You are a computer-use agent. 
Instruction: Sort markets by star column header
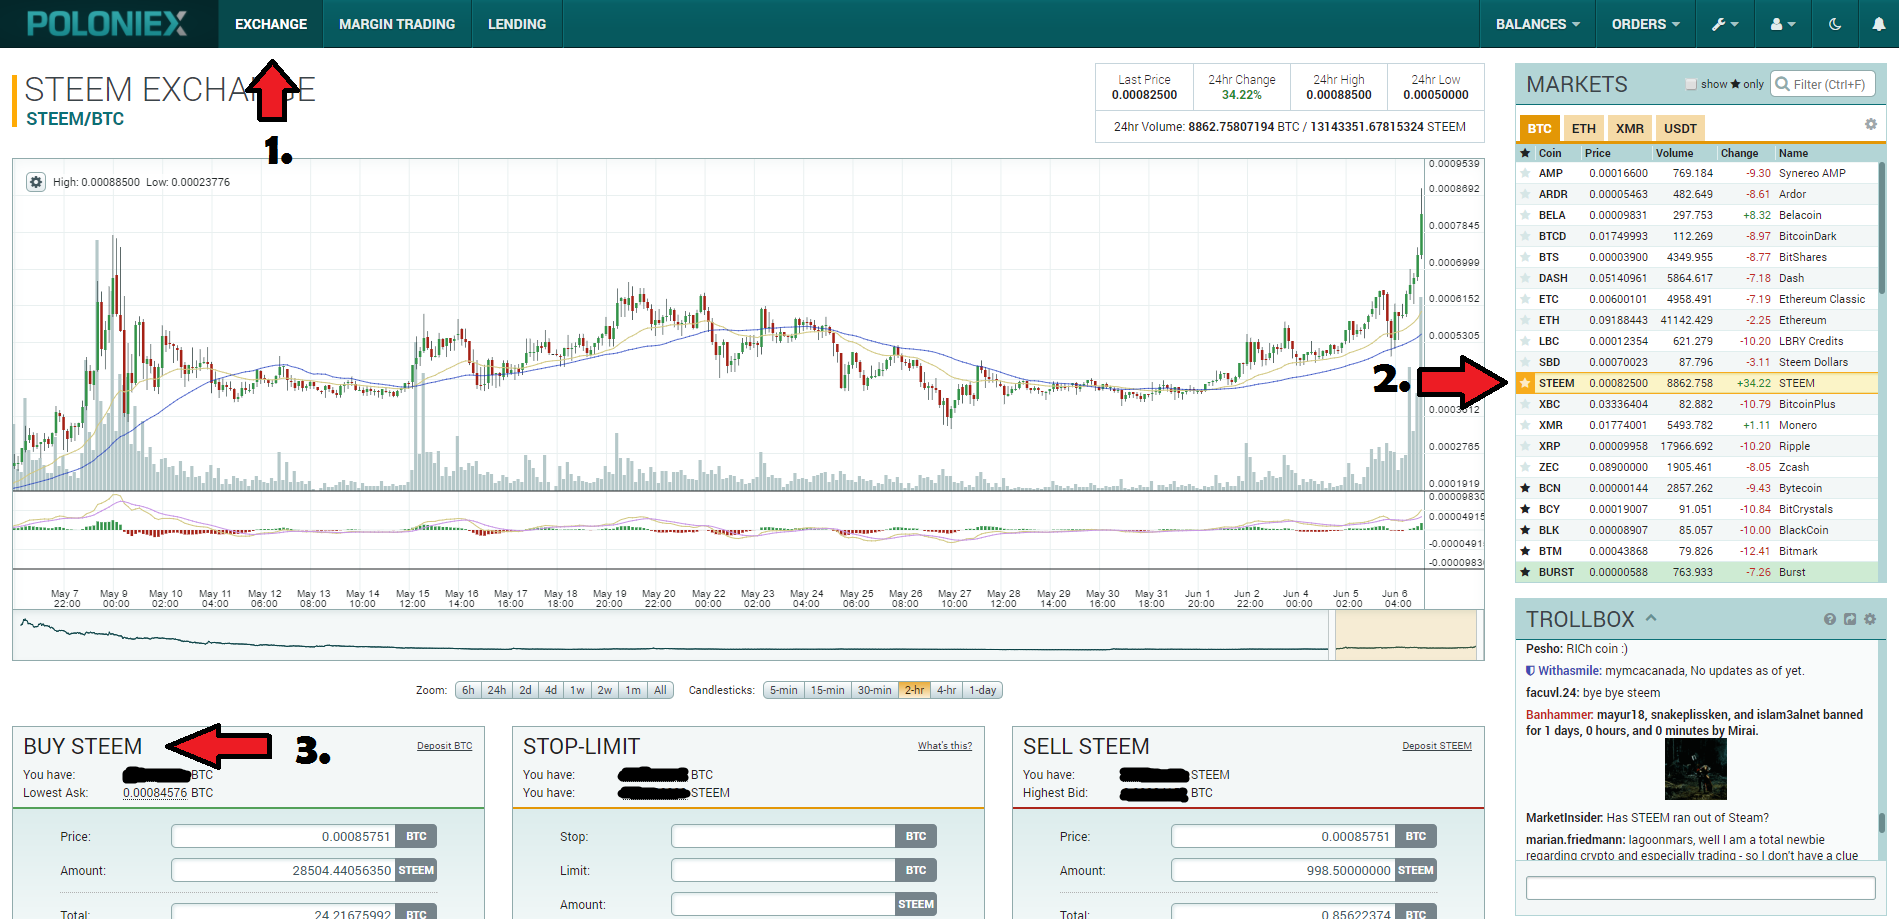tap(1525, 153)
